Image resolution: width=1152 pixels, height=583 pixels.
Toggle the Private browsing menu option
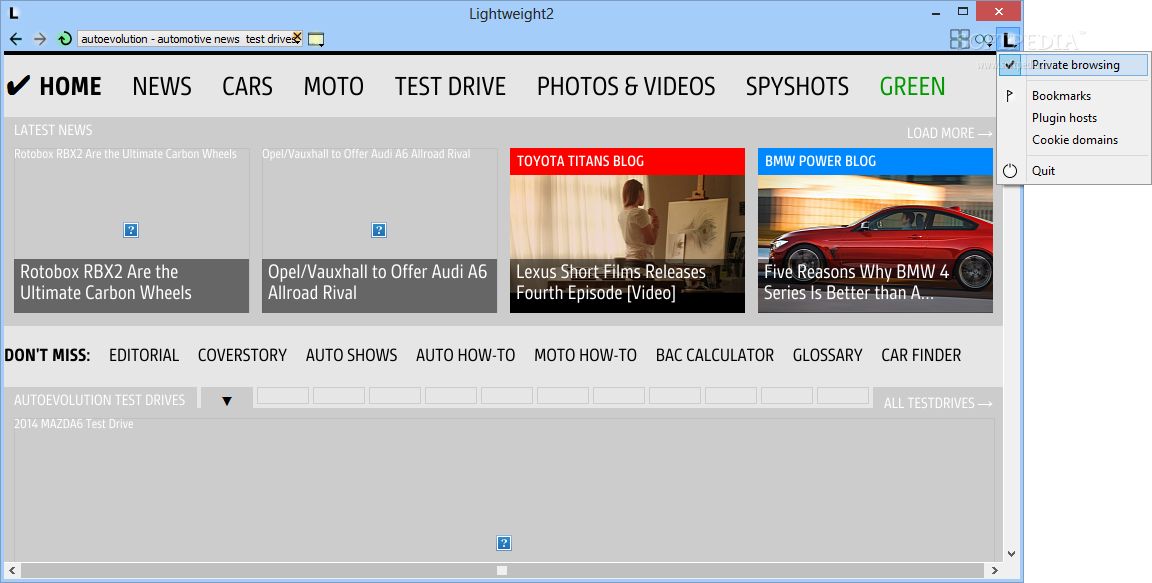[x=1073, y=65]
